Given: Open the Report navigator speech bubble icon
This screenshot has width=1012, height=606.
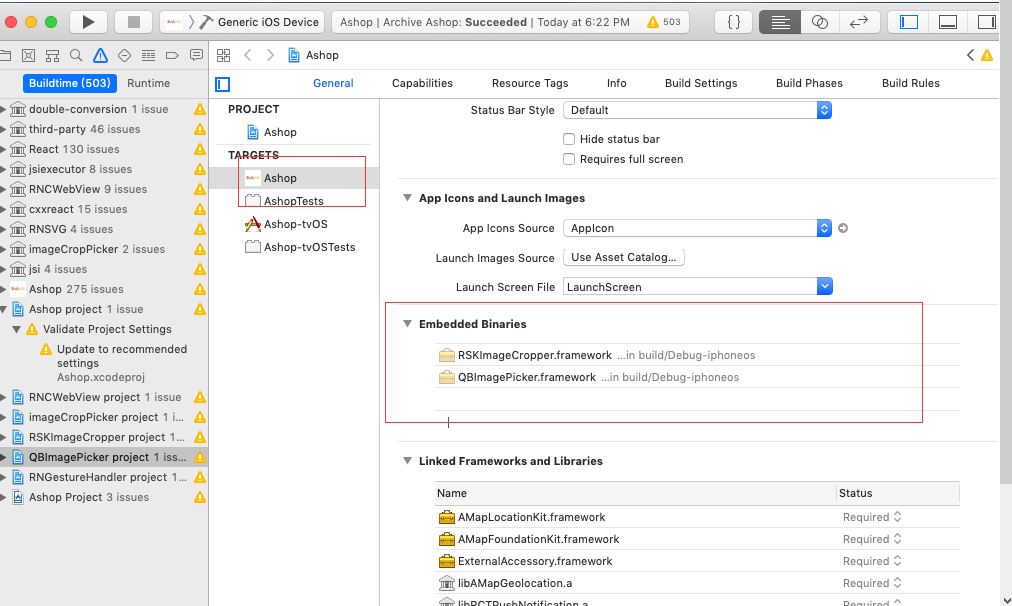Looking at the screenshot, I should [193, 55].
